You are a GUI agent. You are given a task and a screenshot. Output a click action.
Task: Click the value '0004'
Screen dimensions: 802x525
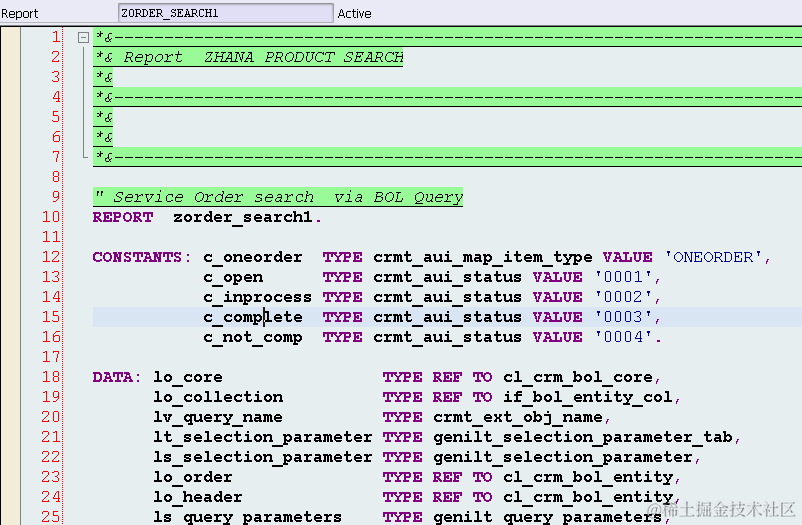(623, 337)
